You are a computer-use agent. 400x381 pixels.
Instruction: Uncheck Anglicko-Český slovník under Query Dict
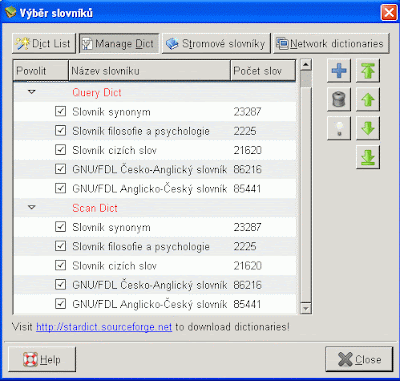[60, 188]
